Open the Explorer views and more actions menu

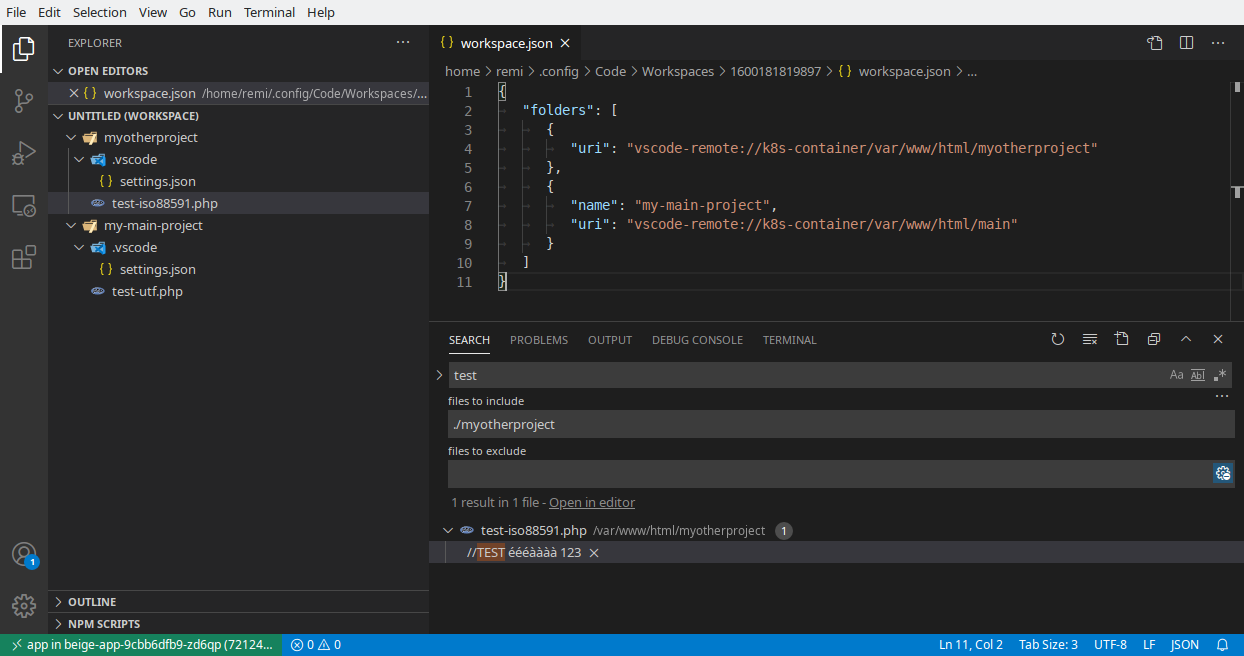[x=403, y=43]
